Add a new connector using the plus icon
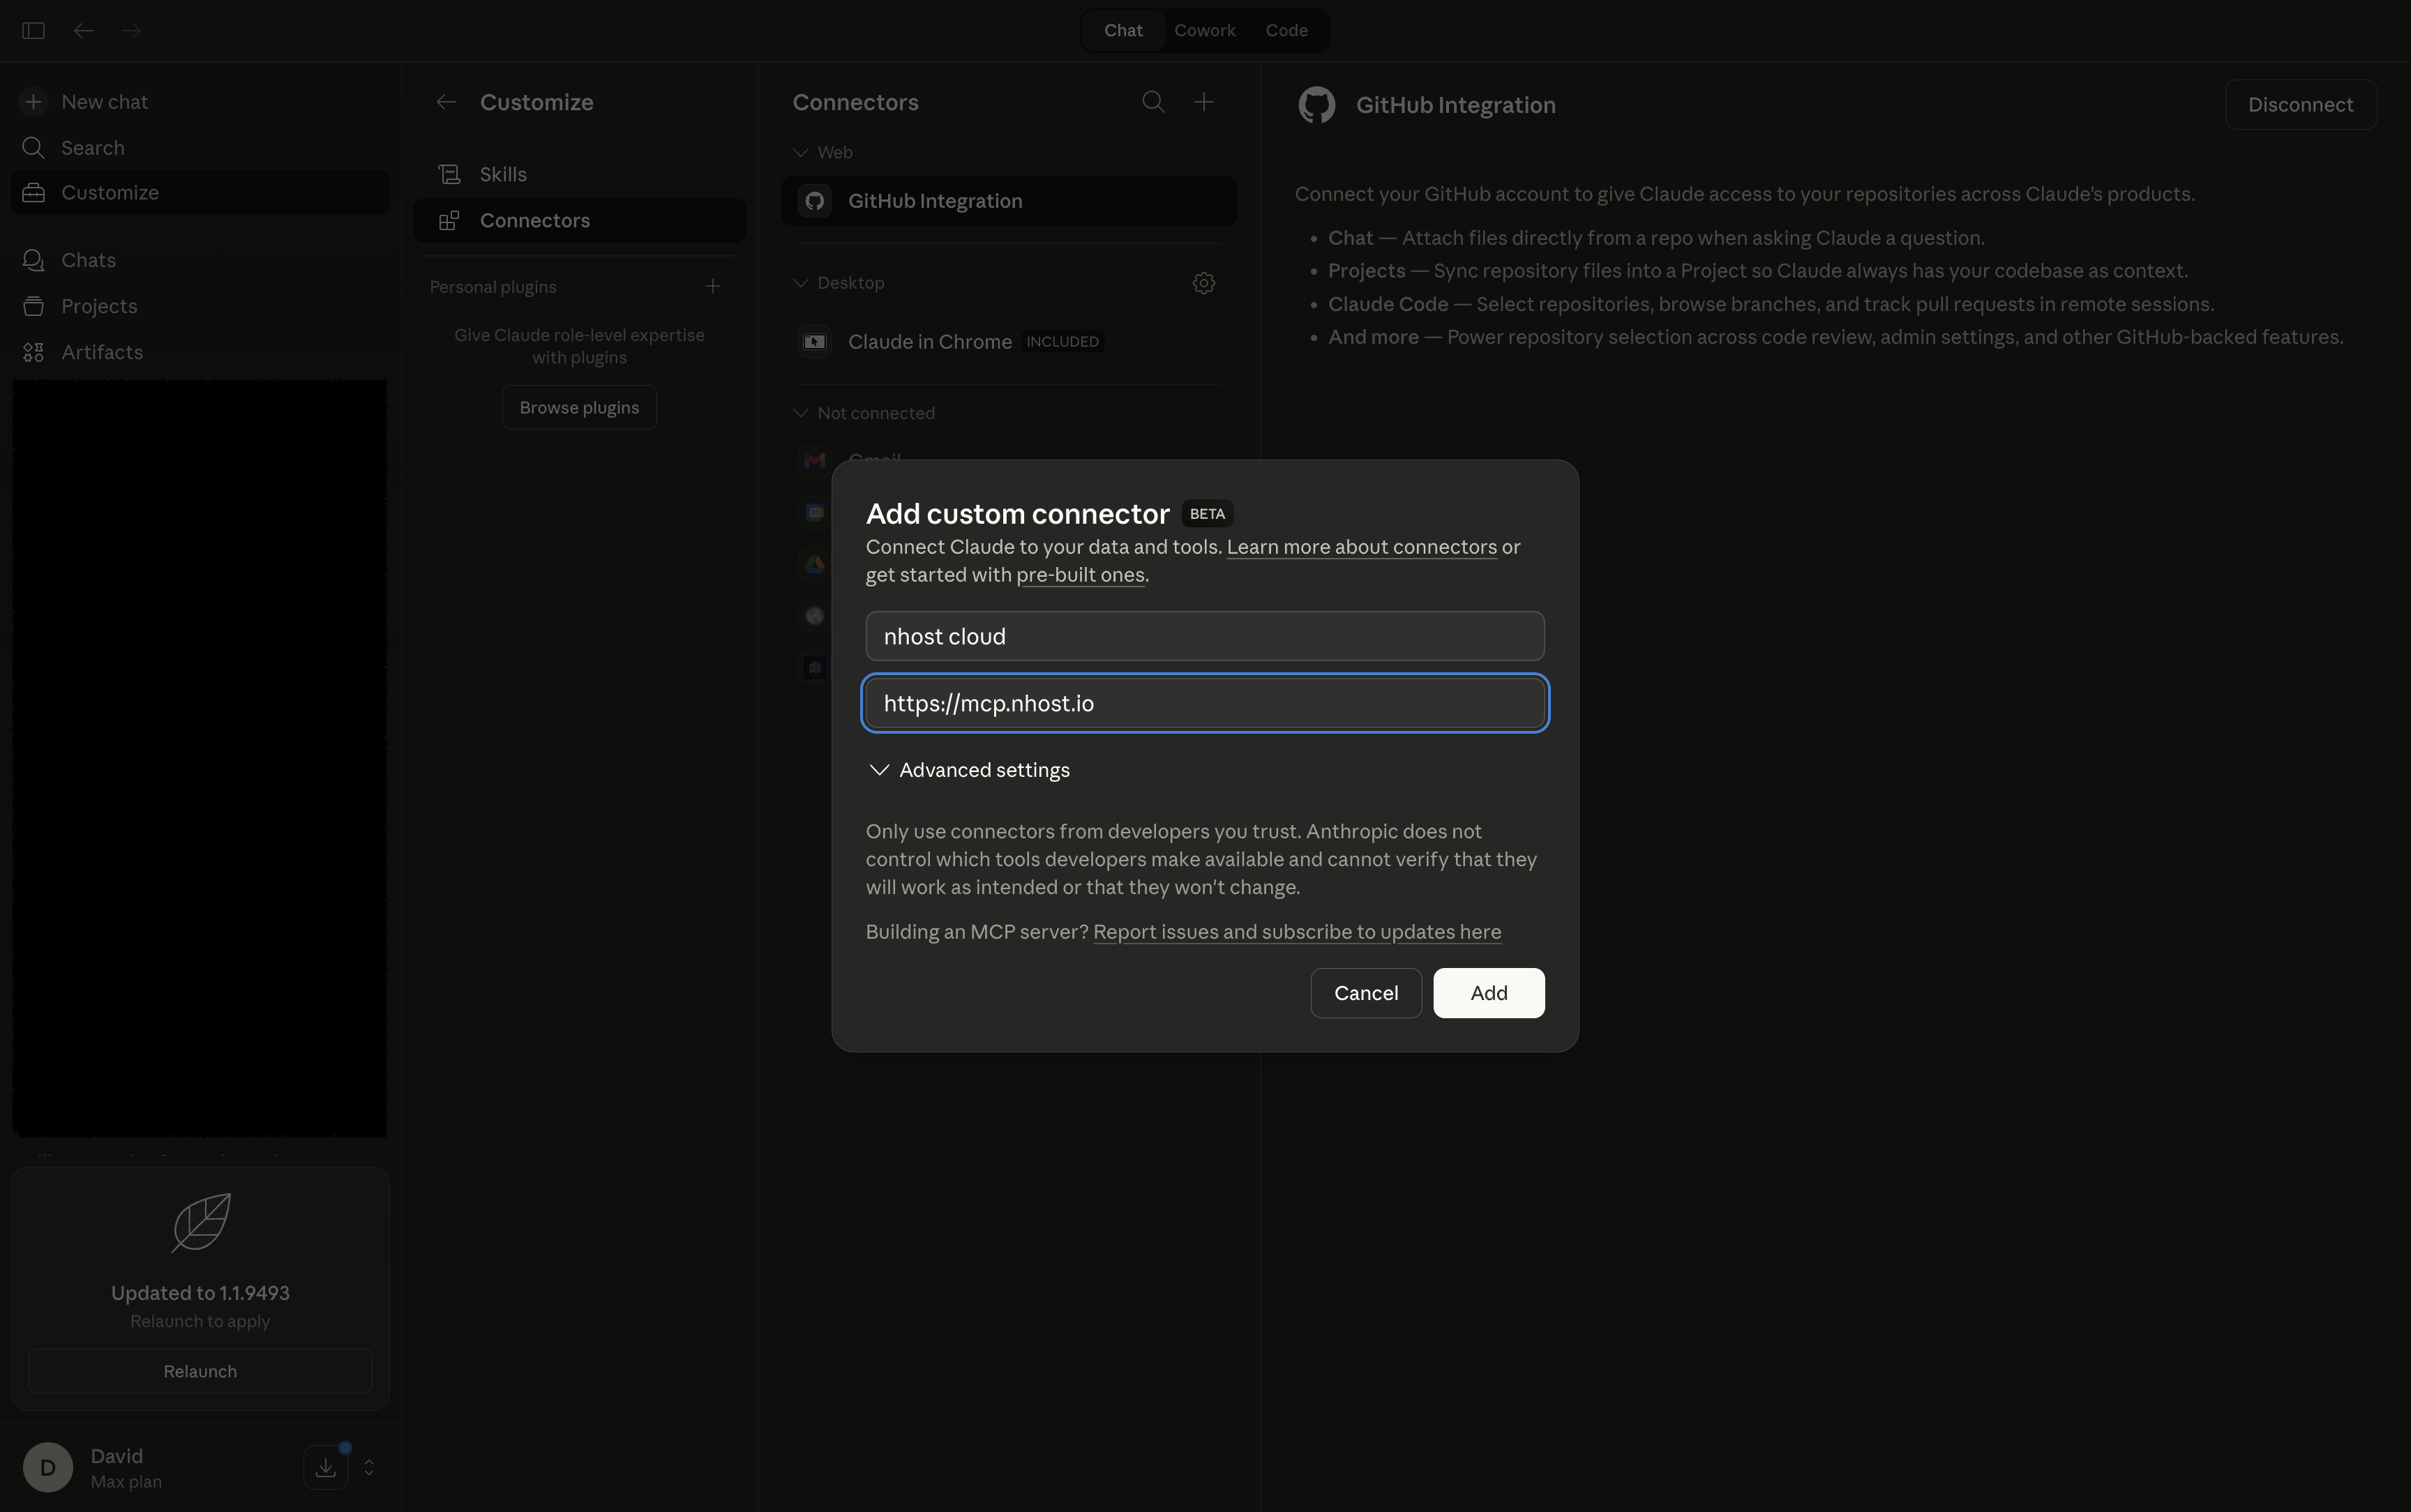 point(1204,101)
